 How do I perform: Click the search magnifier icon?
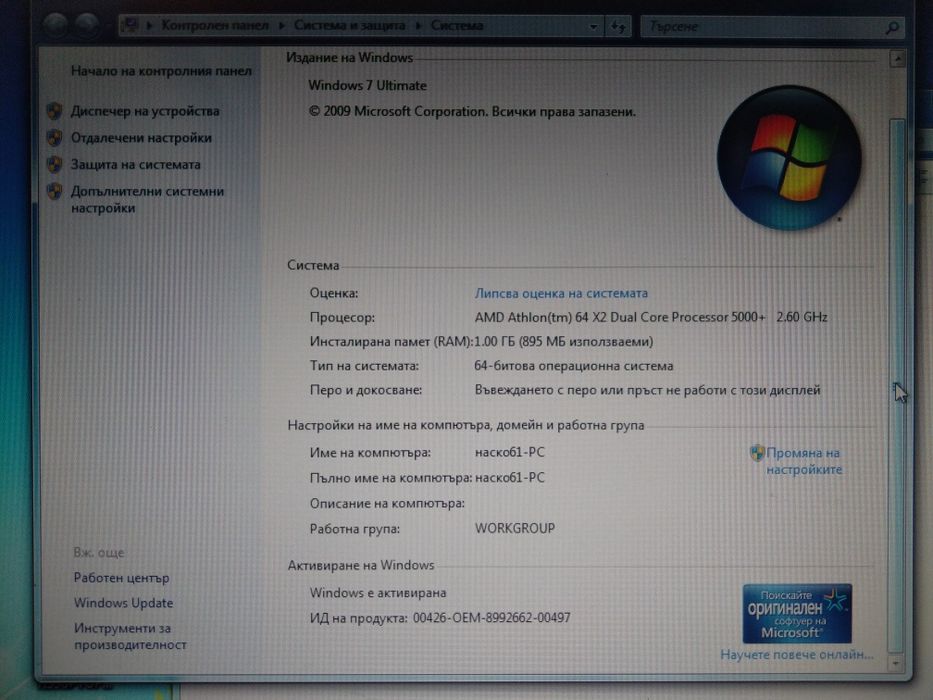(x=892, y=27)
